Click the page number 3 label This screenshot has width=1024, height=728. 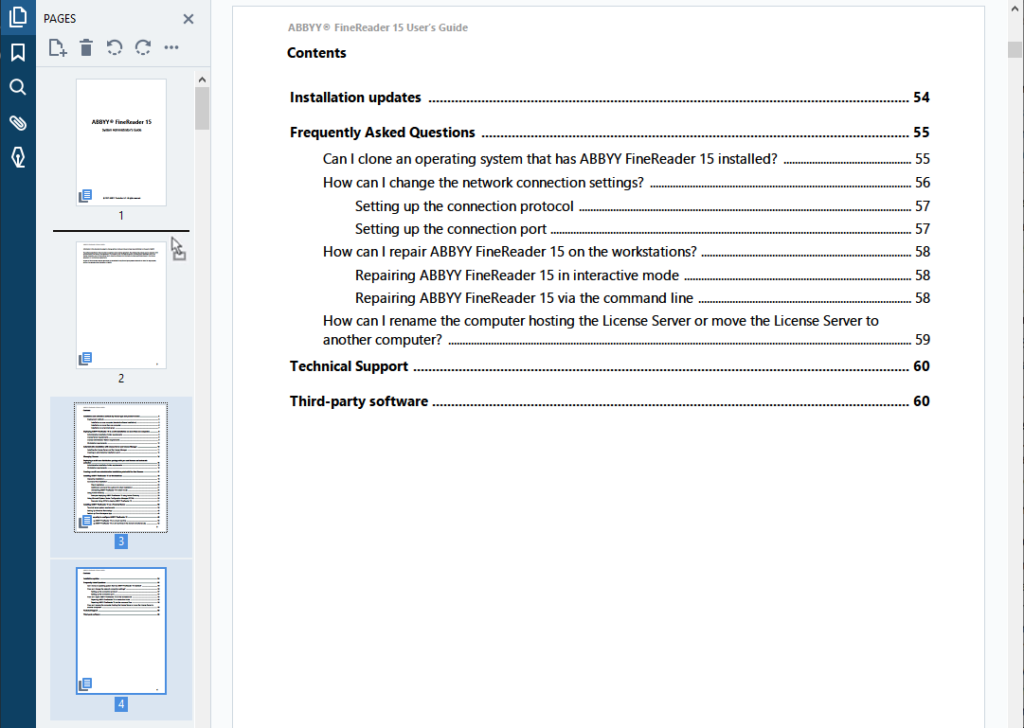point(121,541)
